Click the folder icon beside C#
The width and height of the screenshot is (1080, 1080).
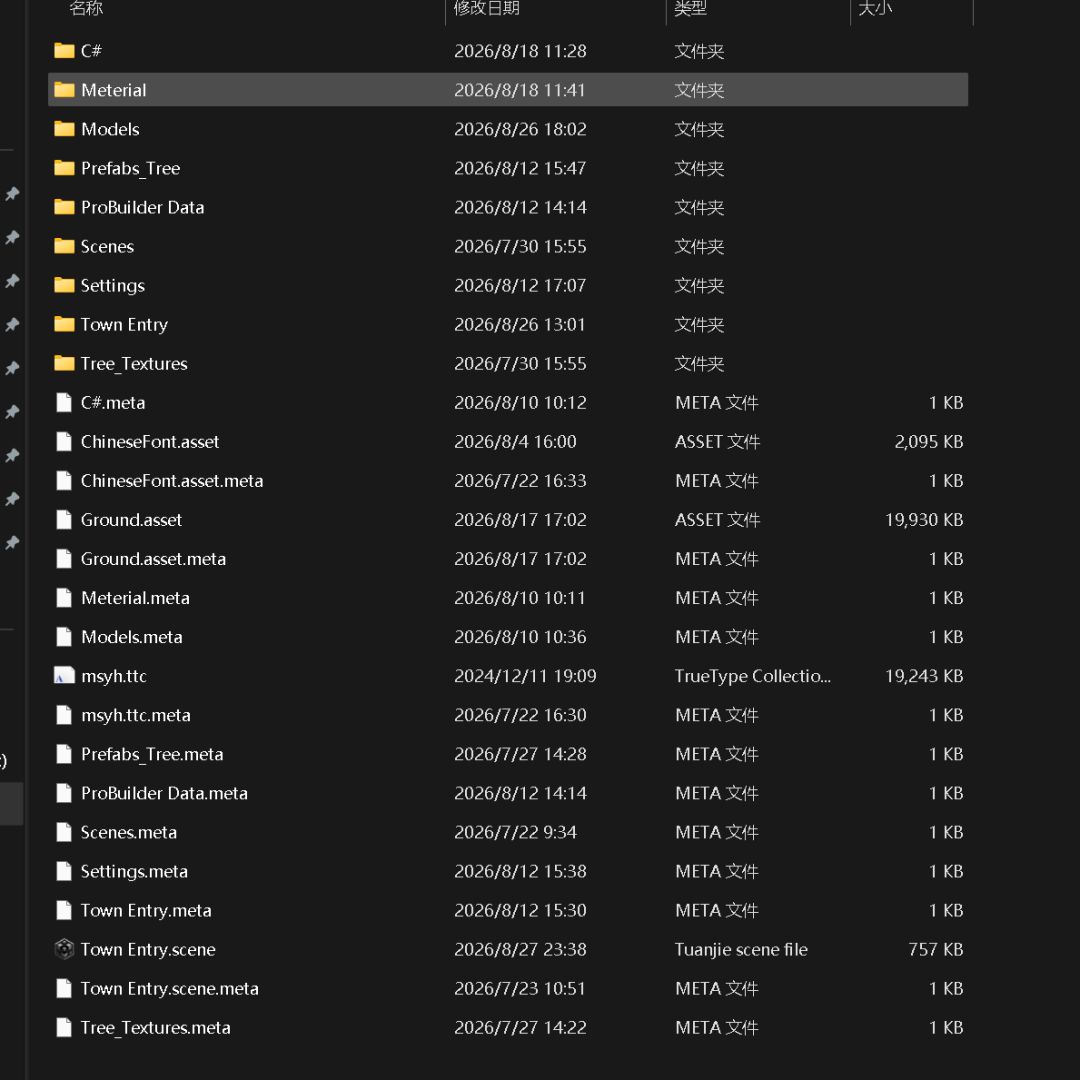click(64, 51)
